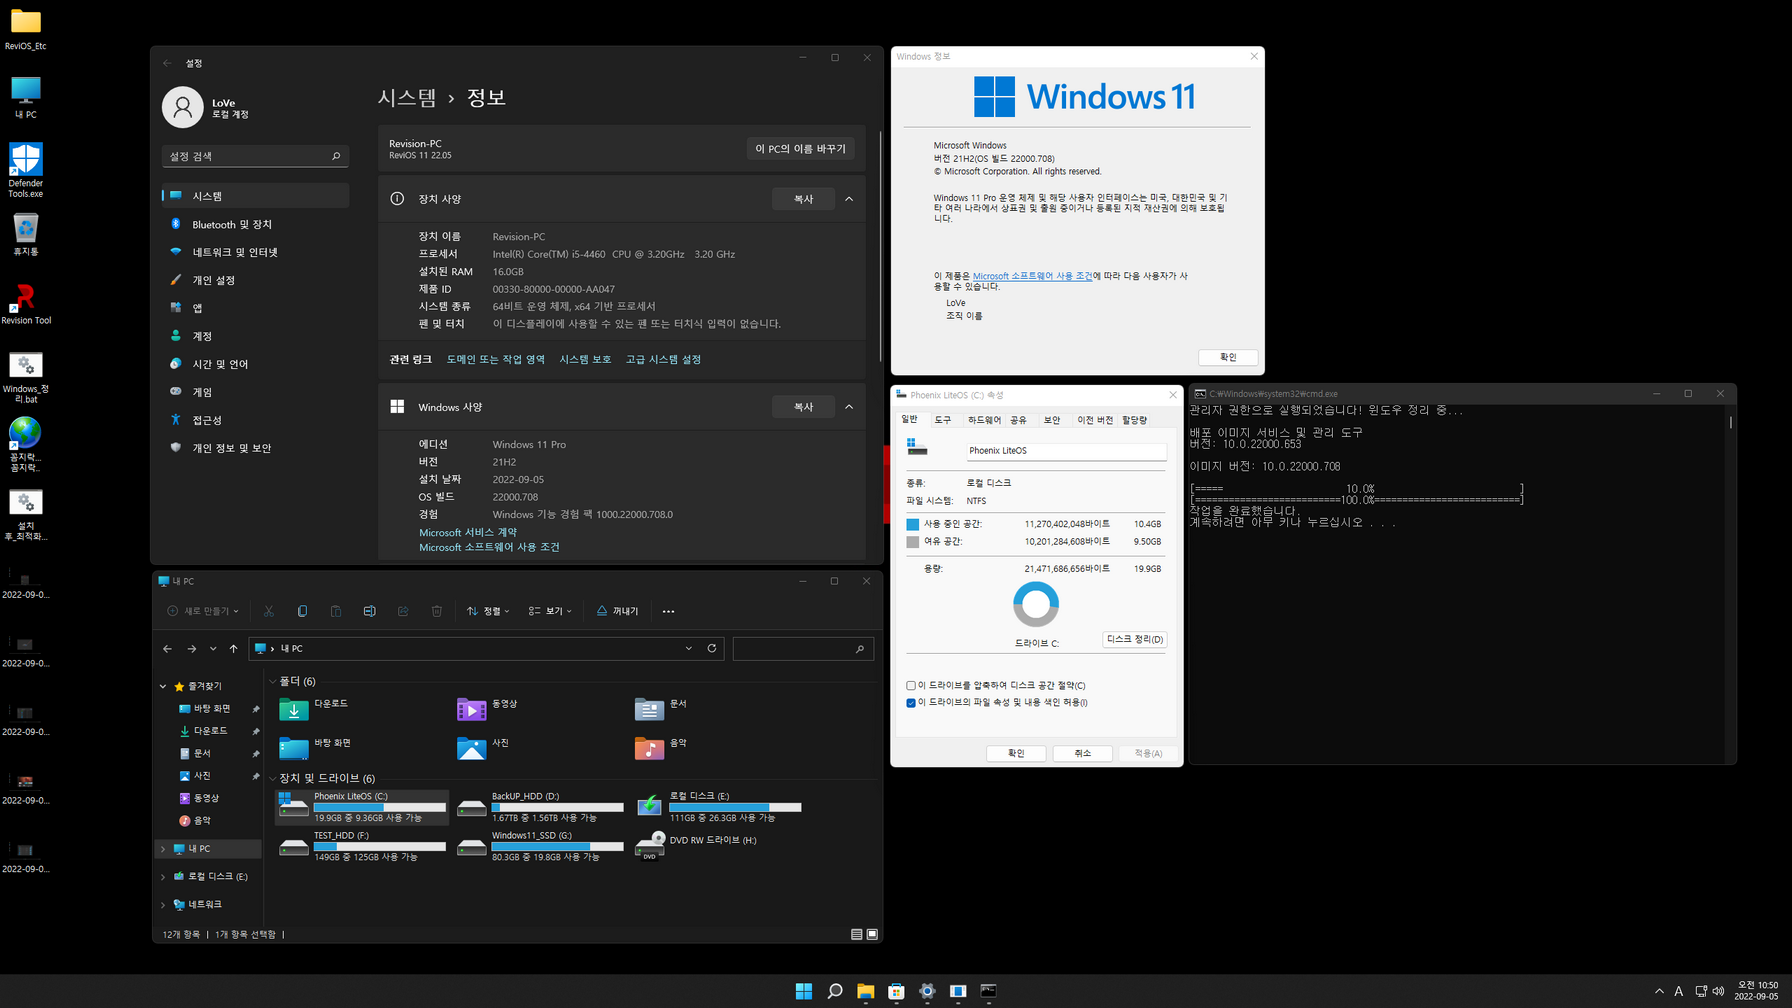Open 고급 시스템 설정 link
1792x1008 pixels.
point(663,359)
